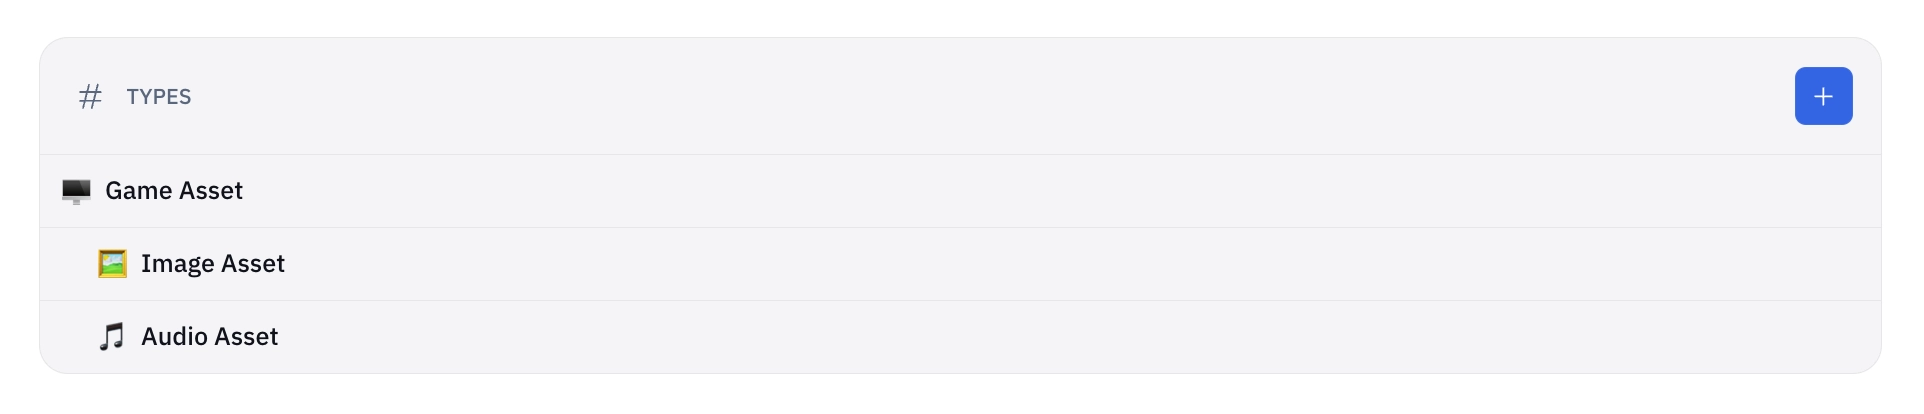Choose the emoji icon of Image Asset
Viewport: 1924px width, 414px height.
pos(112,264)
